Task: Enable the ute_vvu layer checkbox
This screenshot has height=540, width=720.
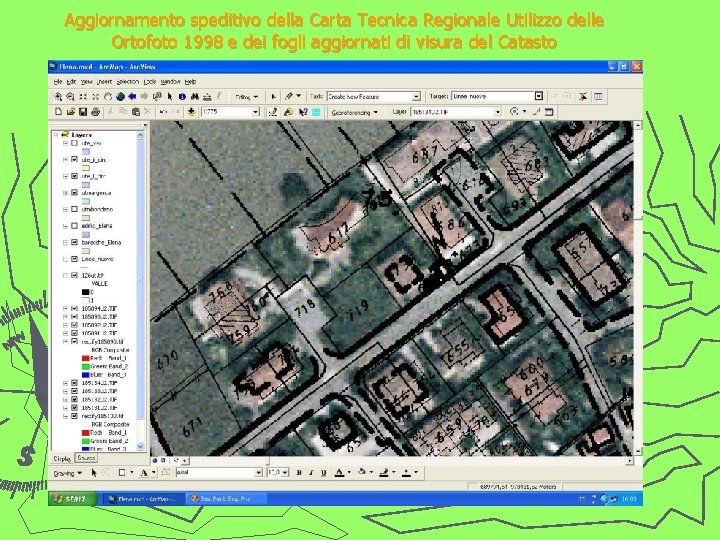Action: pyautogui.click(x=74, y=143)
